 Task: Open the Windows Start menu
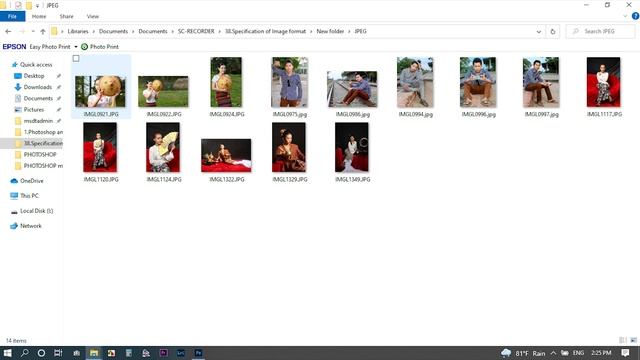(7, 353)
